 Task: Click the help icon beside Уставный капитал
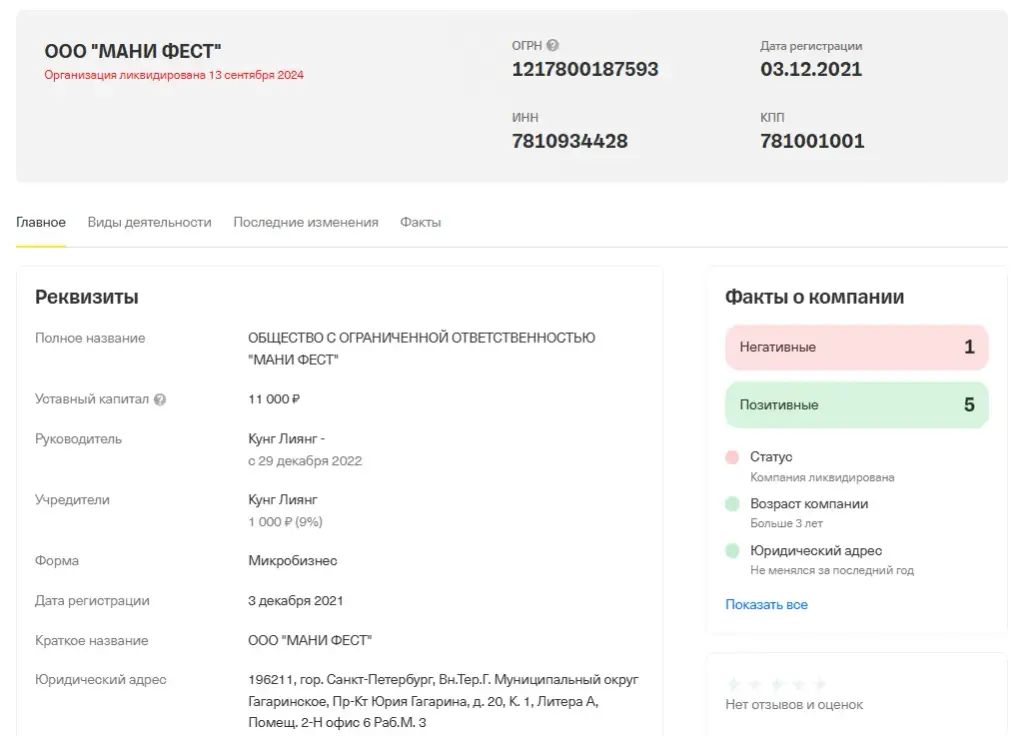[x=160, y=399]
